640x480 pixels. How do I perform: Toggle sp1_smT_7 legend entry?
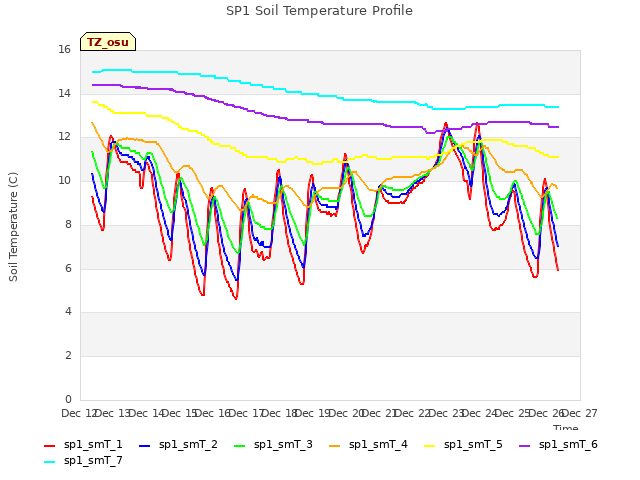tap(83, 461)
